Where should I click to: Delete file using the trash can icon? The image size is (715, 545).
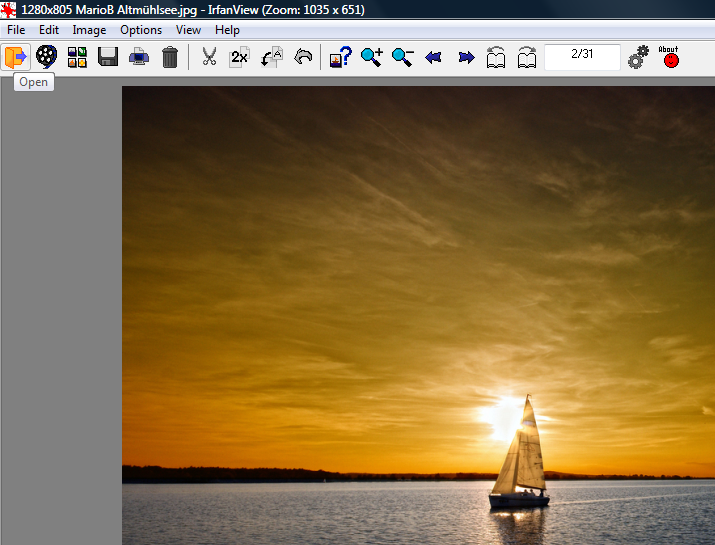pyautogui.click(x=170, y=57)
